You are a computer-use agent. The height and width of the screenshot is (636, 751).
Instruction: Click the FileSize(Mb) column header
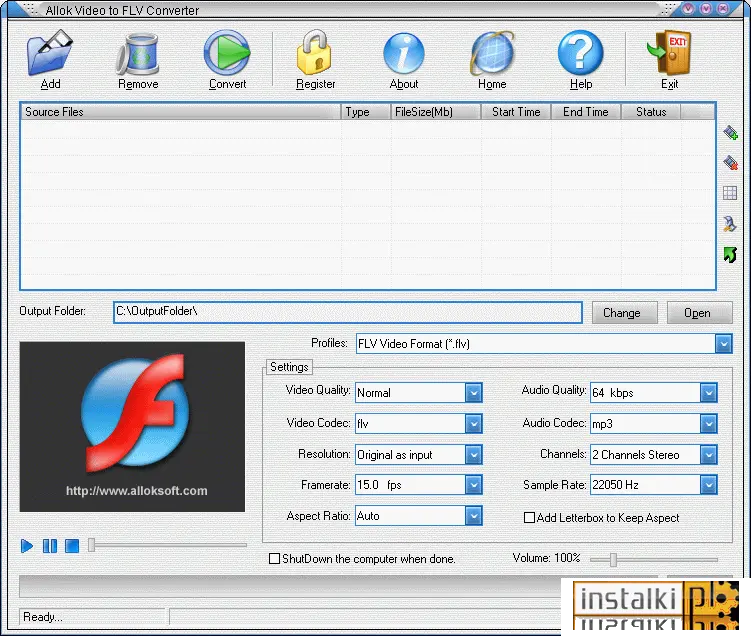click(x=436, y=112)
